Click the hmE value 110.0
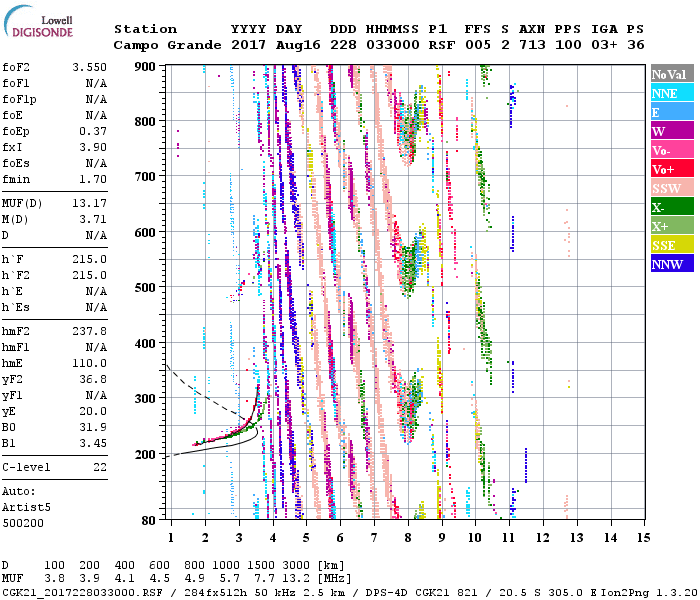700x600 pixels. 89,363
